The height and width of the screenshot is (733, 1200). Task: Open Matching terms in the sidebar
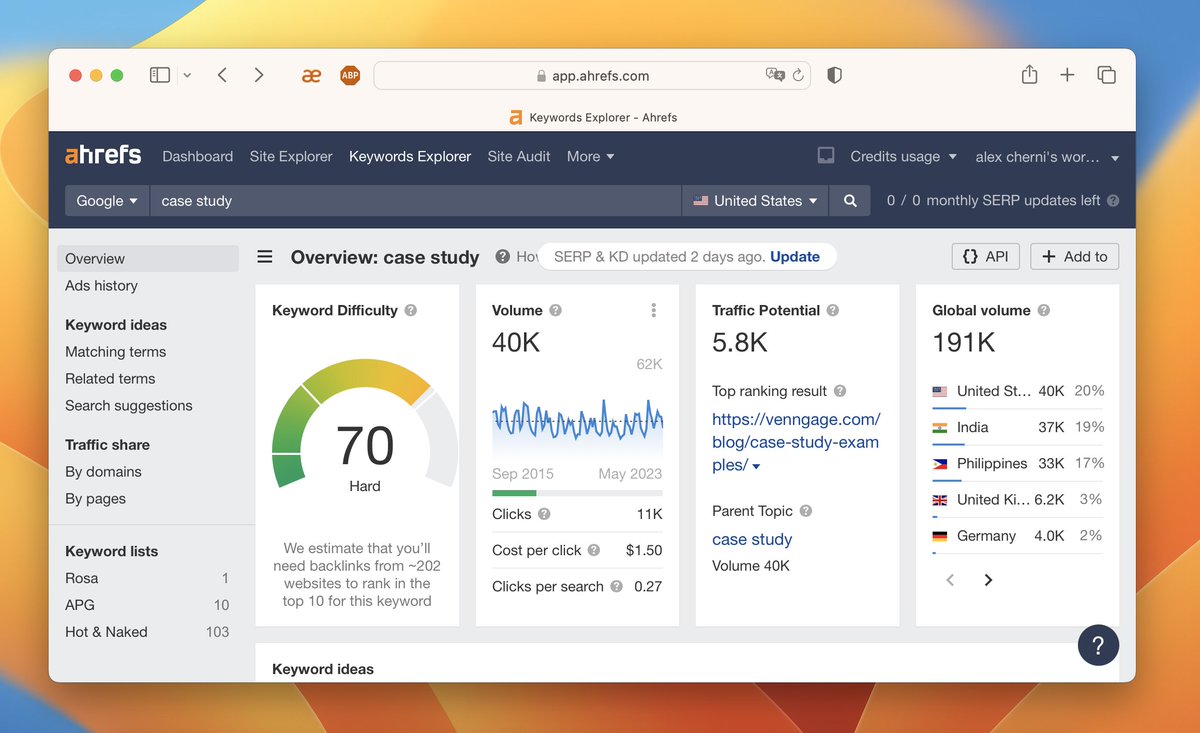115,351
